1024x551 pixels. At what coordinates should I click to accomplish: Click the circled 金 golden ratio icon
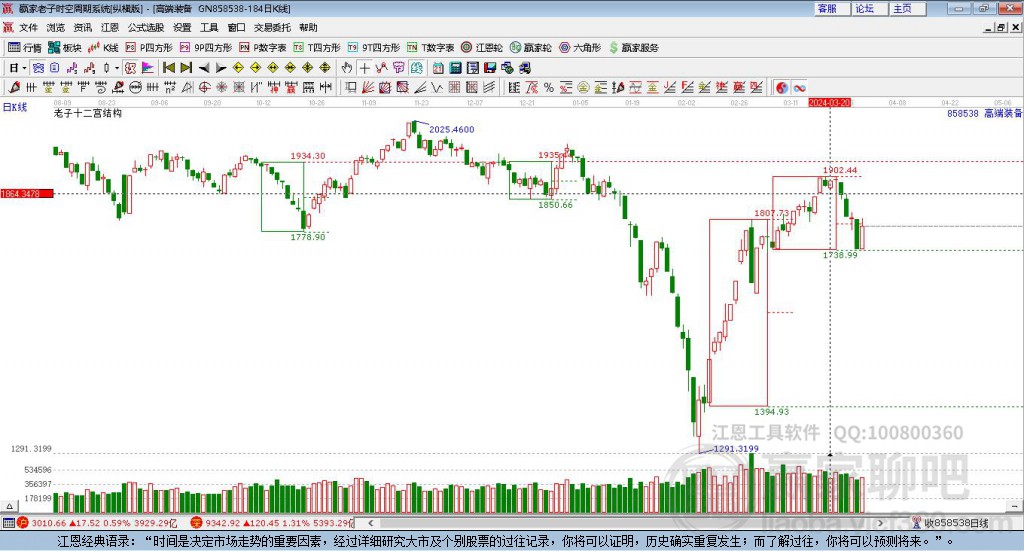583,87
